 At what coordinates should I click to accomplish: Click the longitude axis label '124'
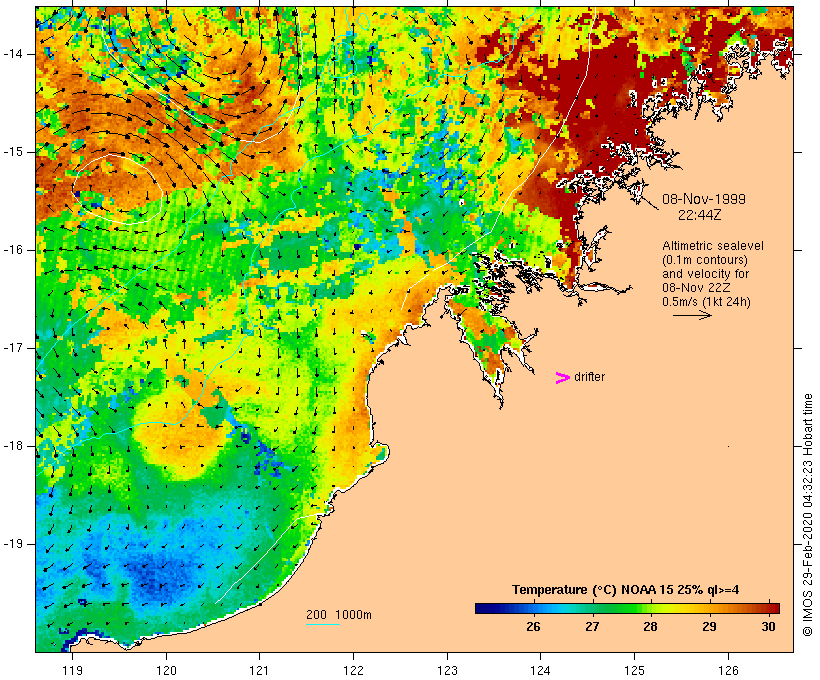[540, 670]
